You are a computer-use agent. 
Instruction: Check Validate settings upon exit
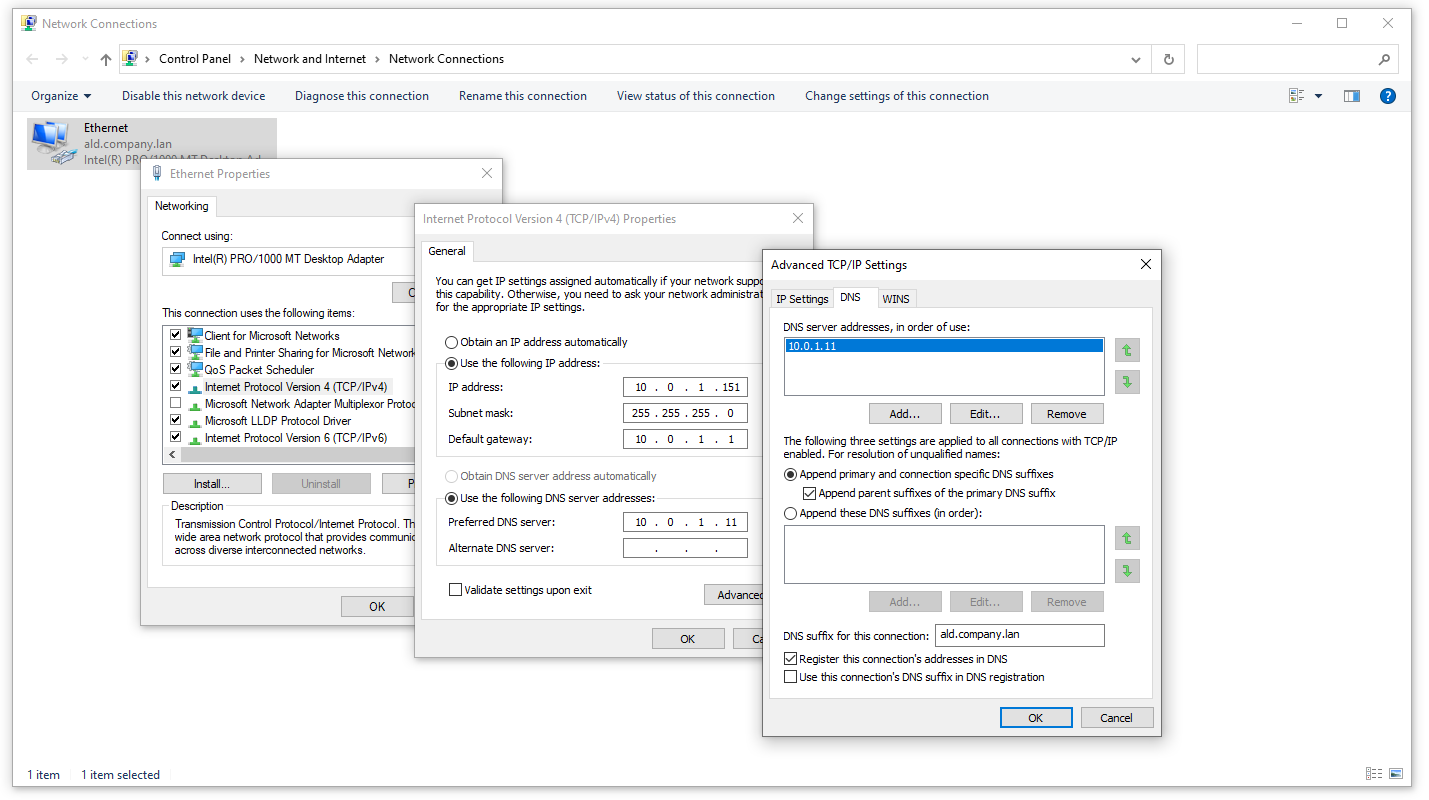tap(456, 590)
